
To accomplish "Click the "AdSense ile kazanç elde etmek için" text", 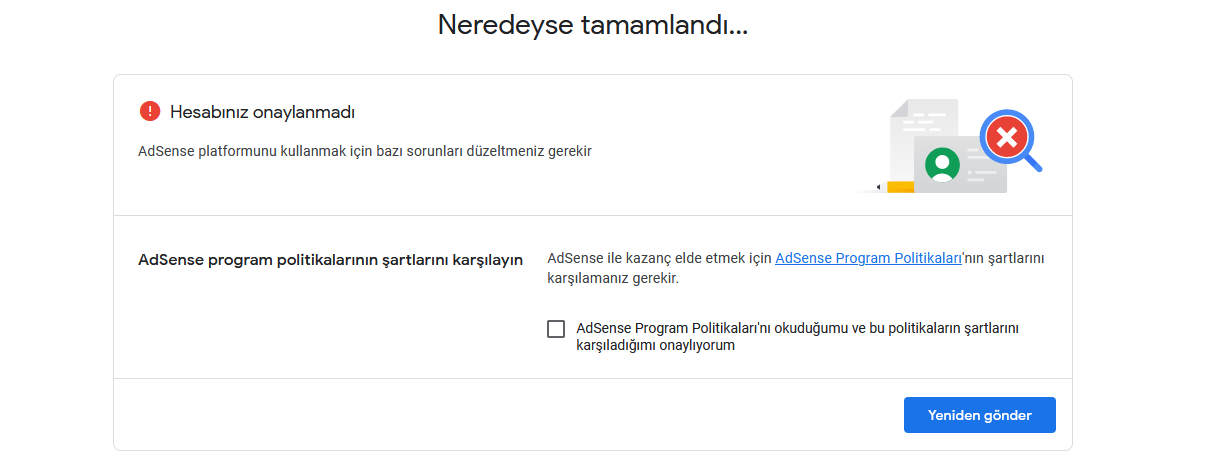I will [660, 259].
